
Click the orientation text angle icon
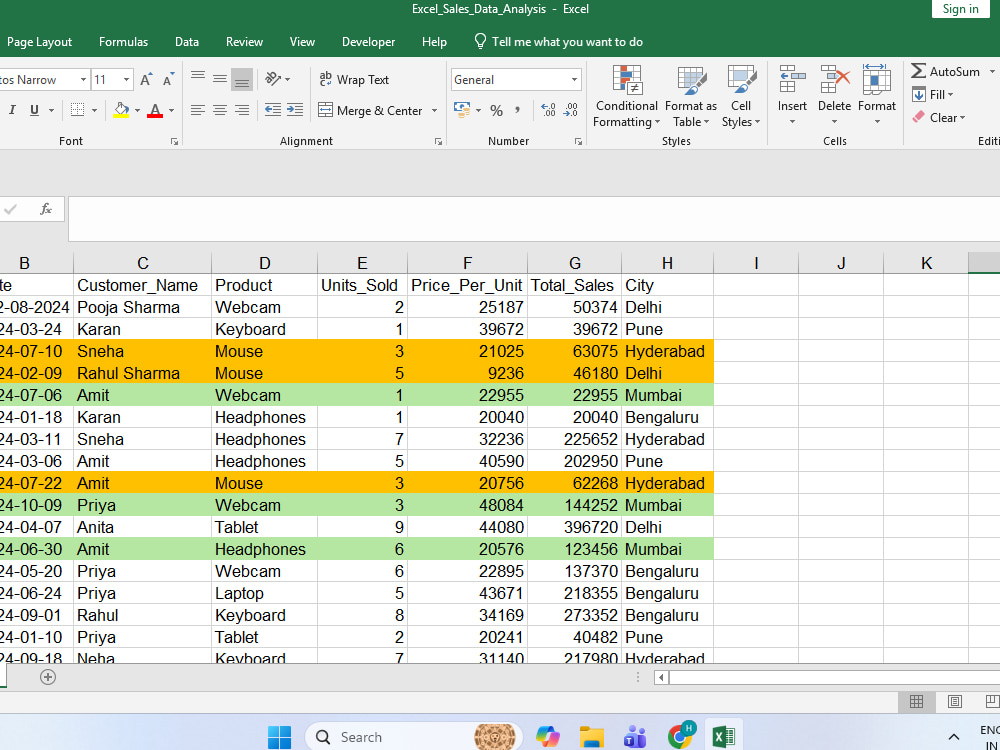(x=274, y=79)
